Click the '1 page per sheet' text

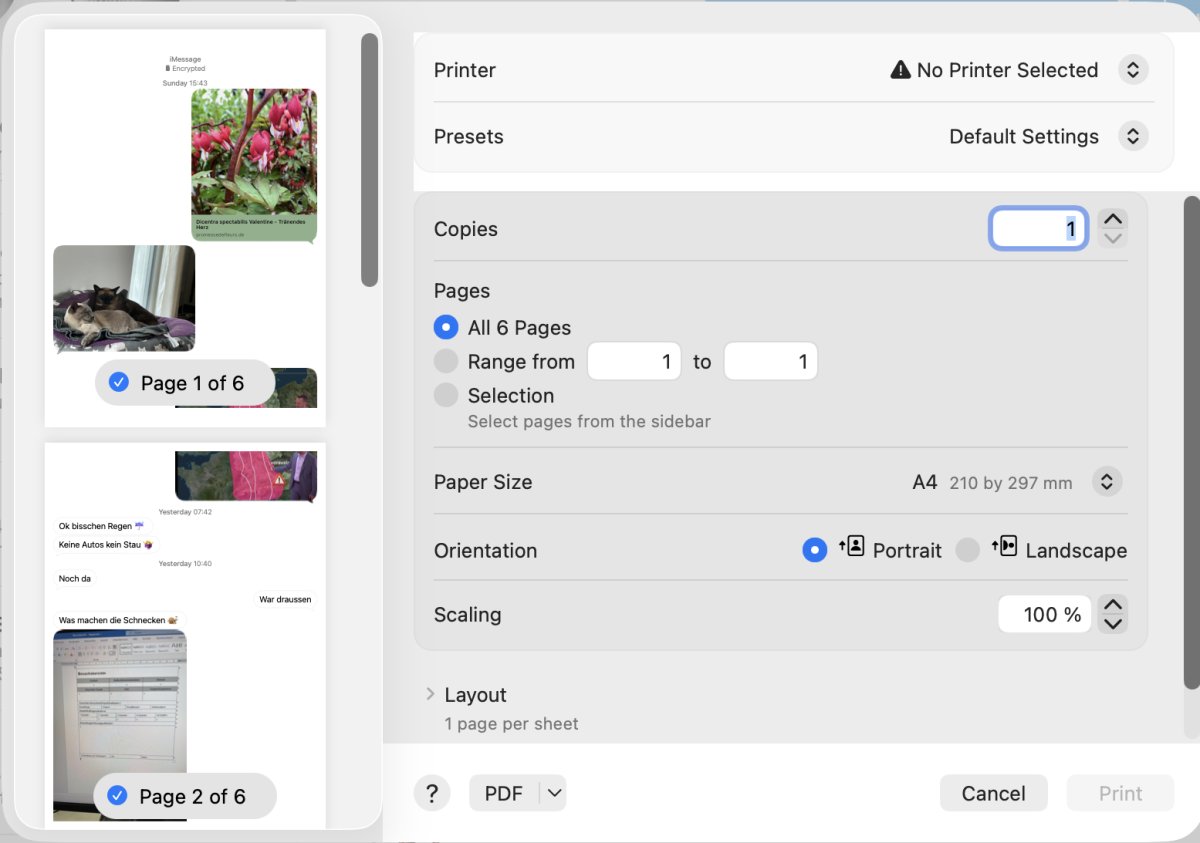pos(511,723)
